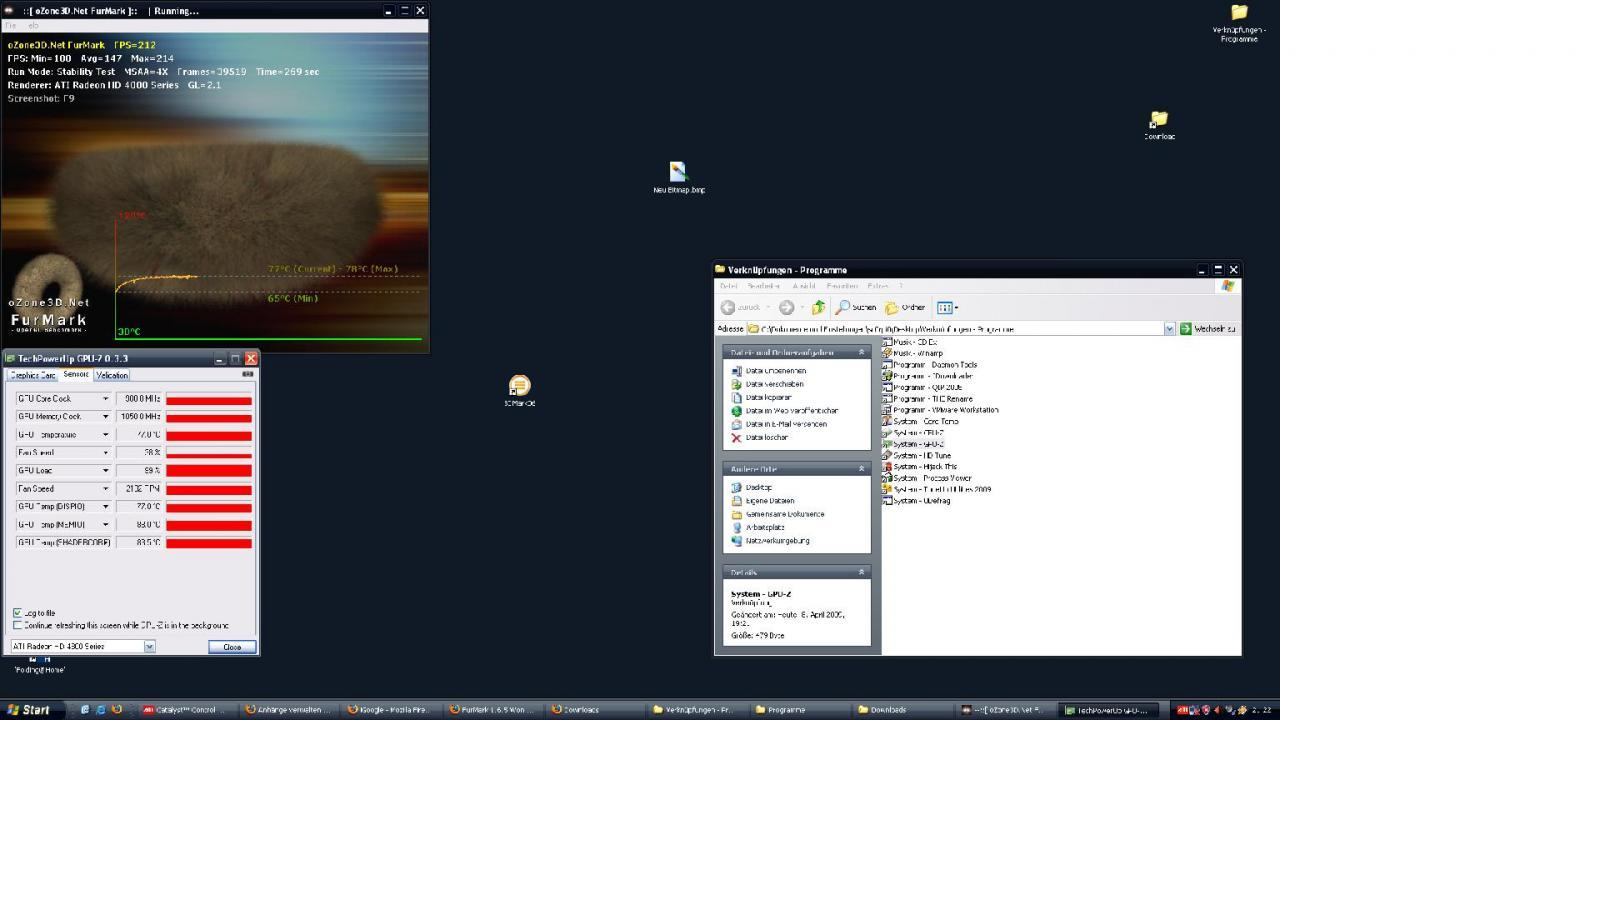The image size is (1600, 900).
Task: Open the Explorer views button
Action: 946,307
